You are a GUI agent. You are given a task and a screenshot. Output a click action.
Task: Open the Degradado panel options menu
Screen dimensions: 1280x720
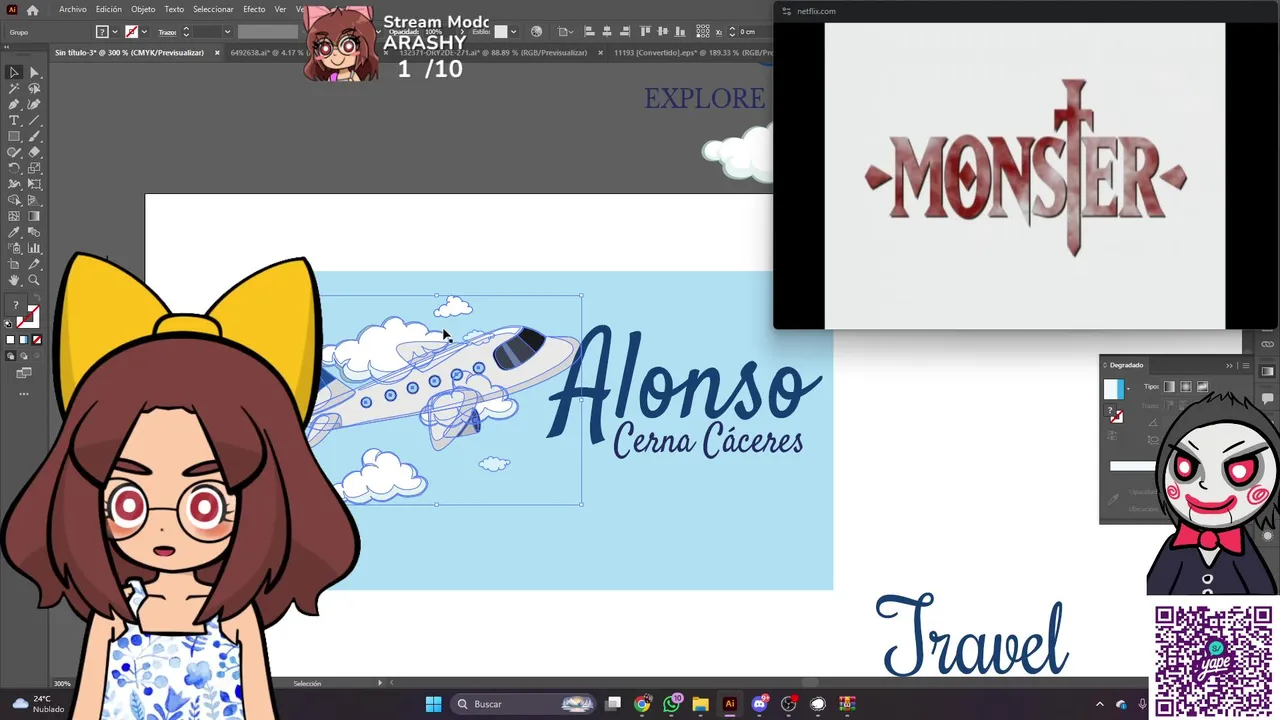(1246, 365)
